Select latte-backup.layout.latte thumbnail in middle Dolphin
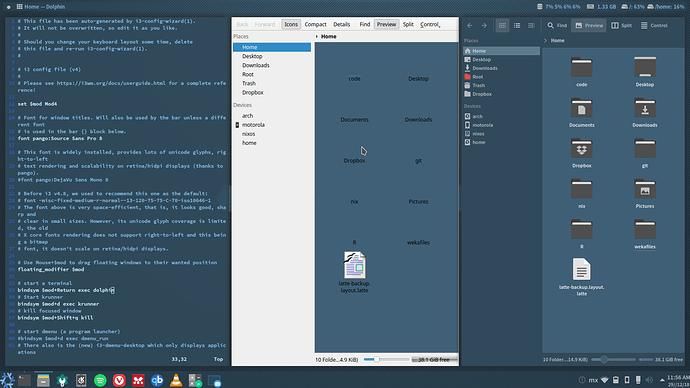690x388 pixels. click(354, 265)
